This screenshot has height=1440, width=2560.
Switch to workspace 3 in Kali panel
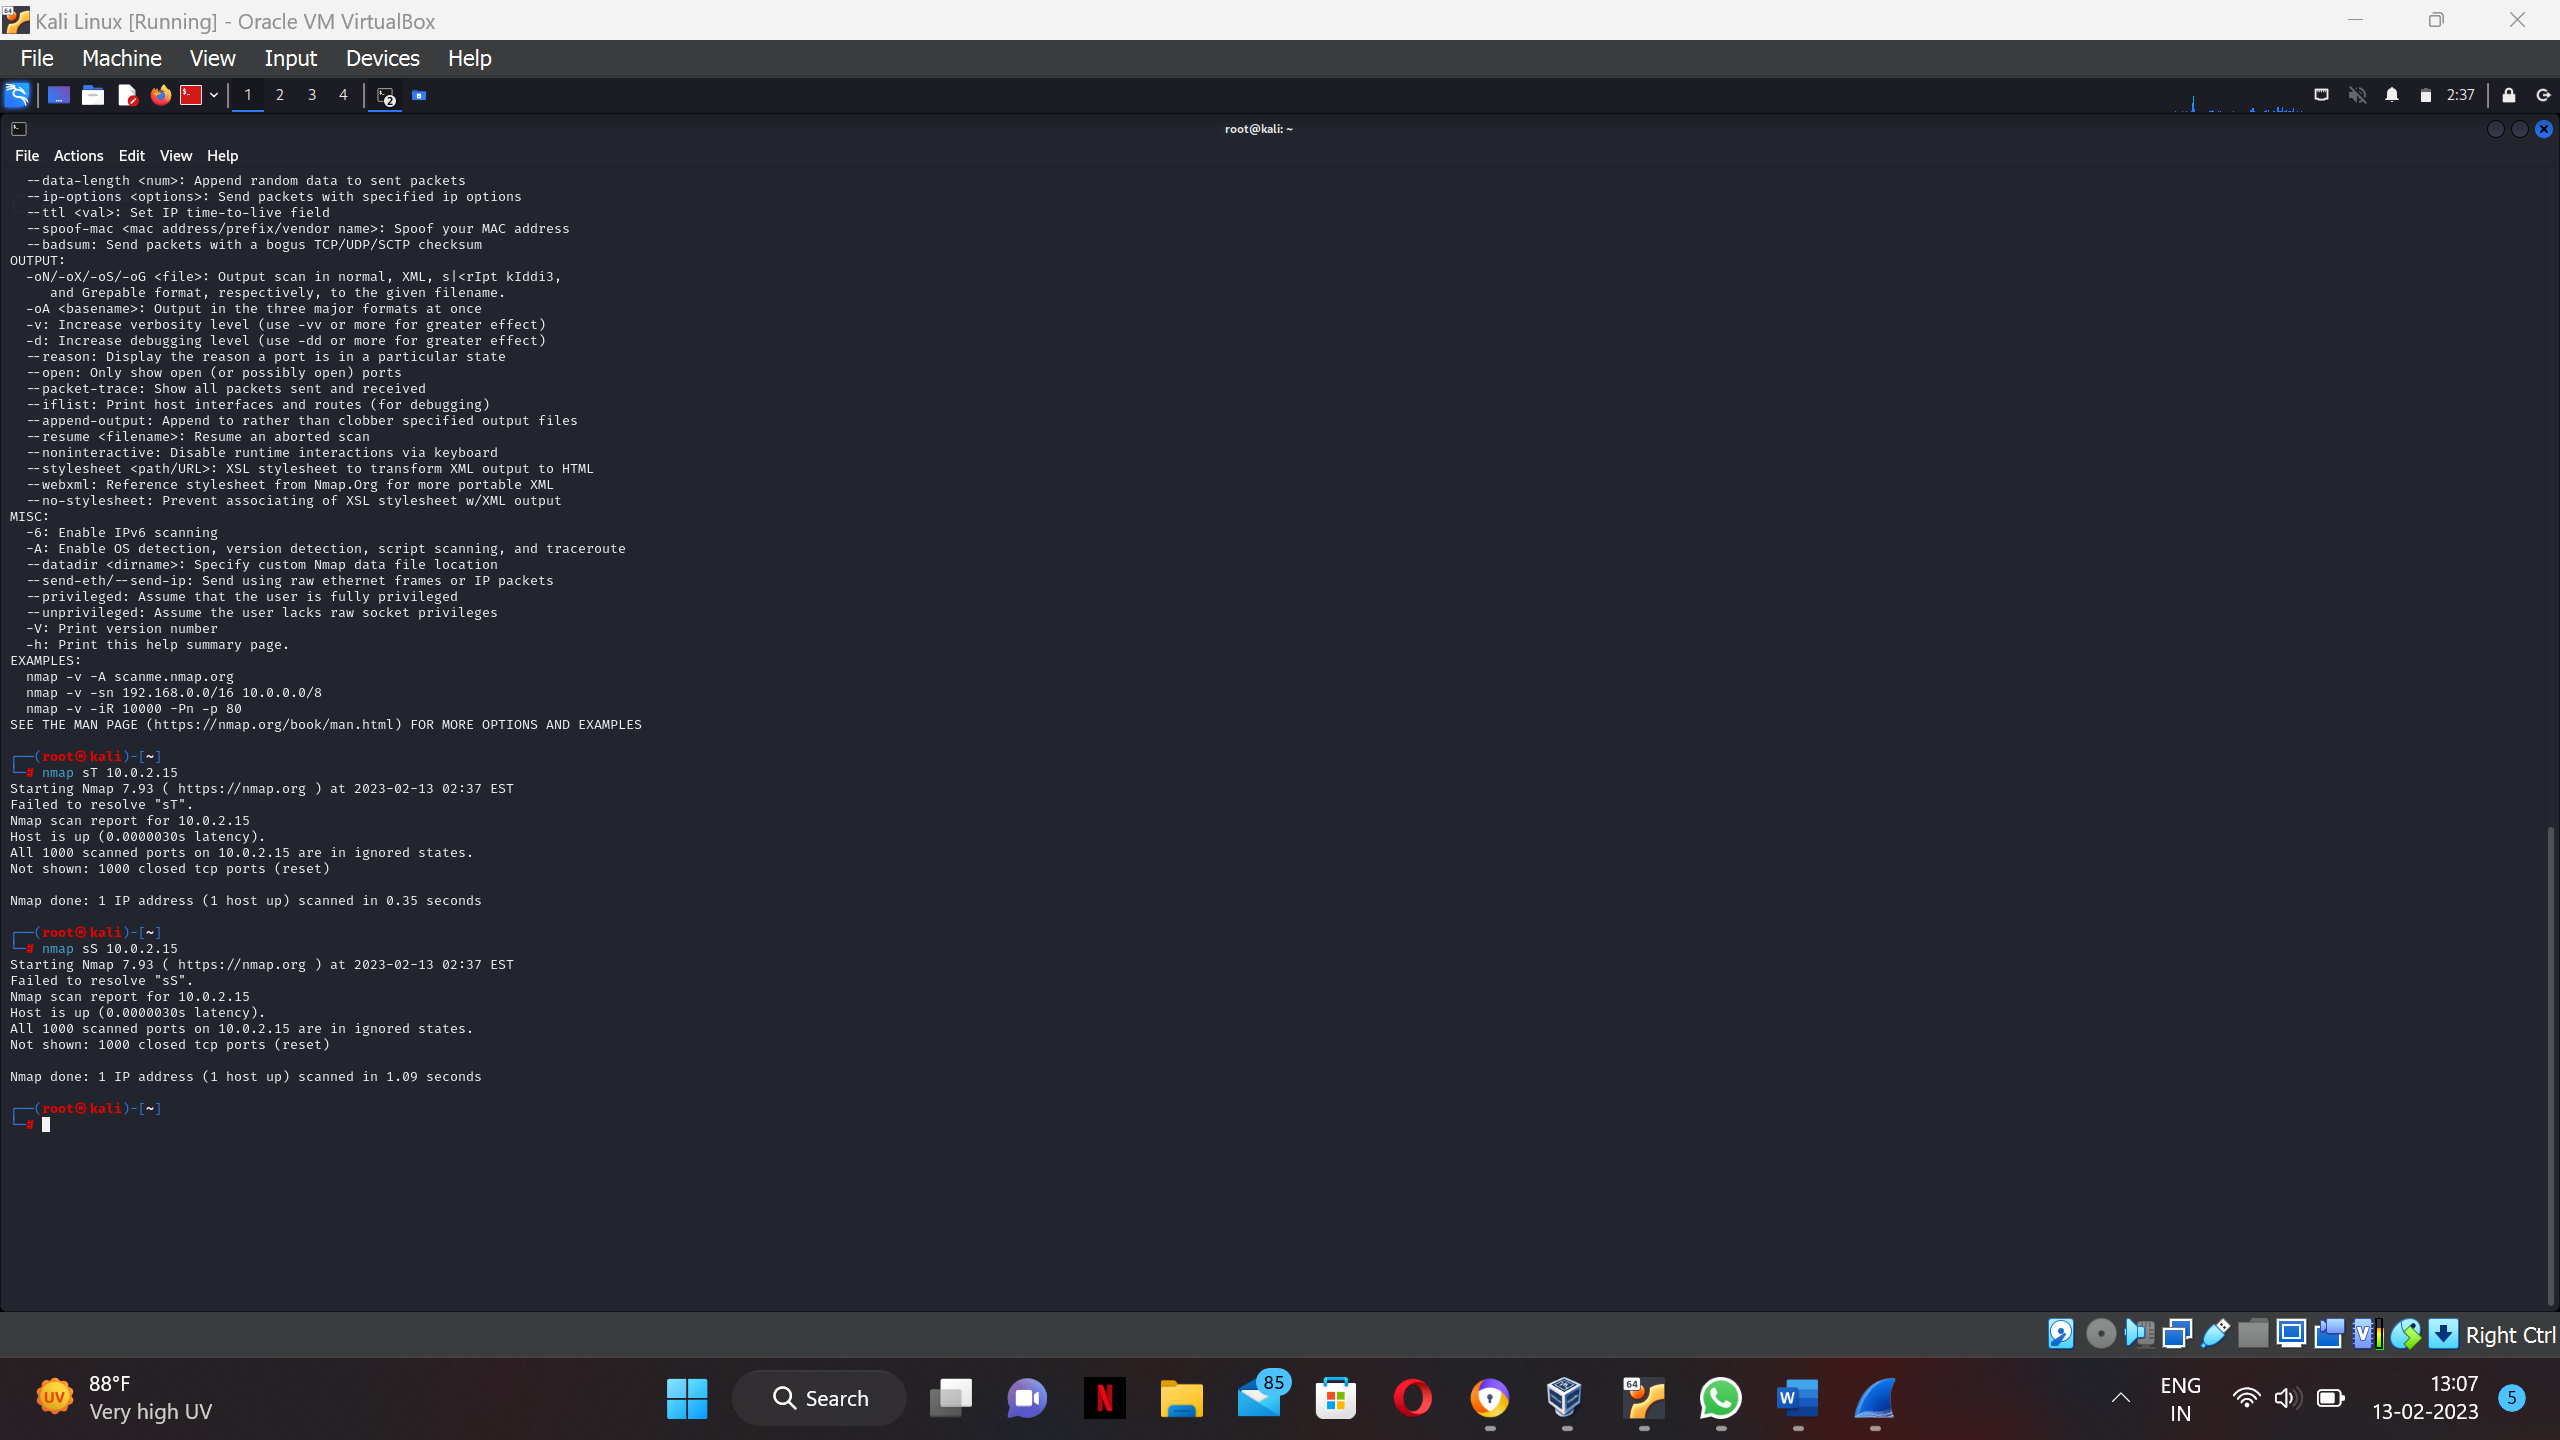click(311, 95)
